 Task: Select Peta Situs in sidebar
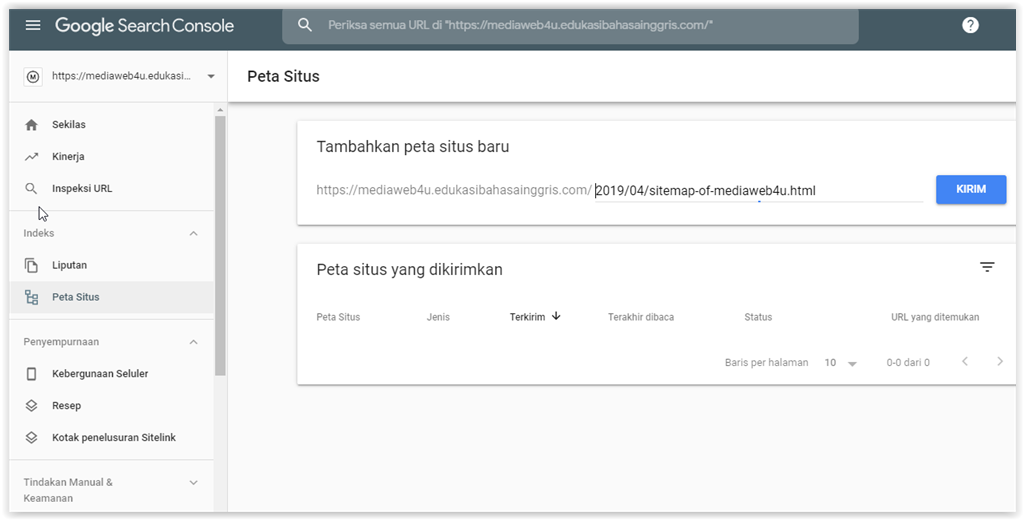[111, 297]
